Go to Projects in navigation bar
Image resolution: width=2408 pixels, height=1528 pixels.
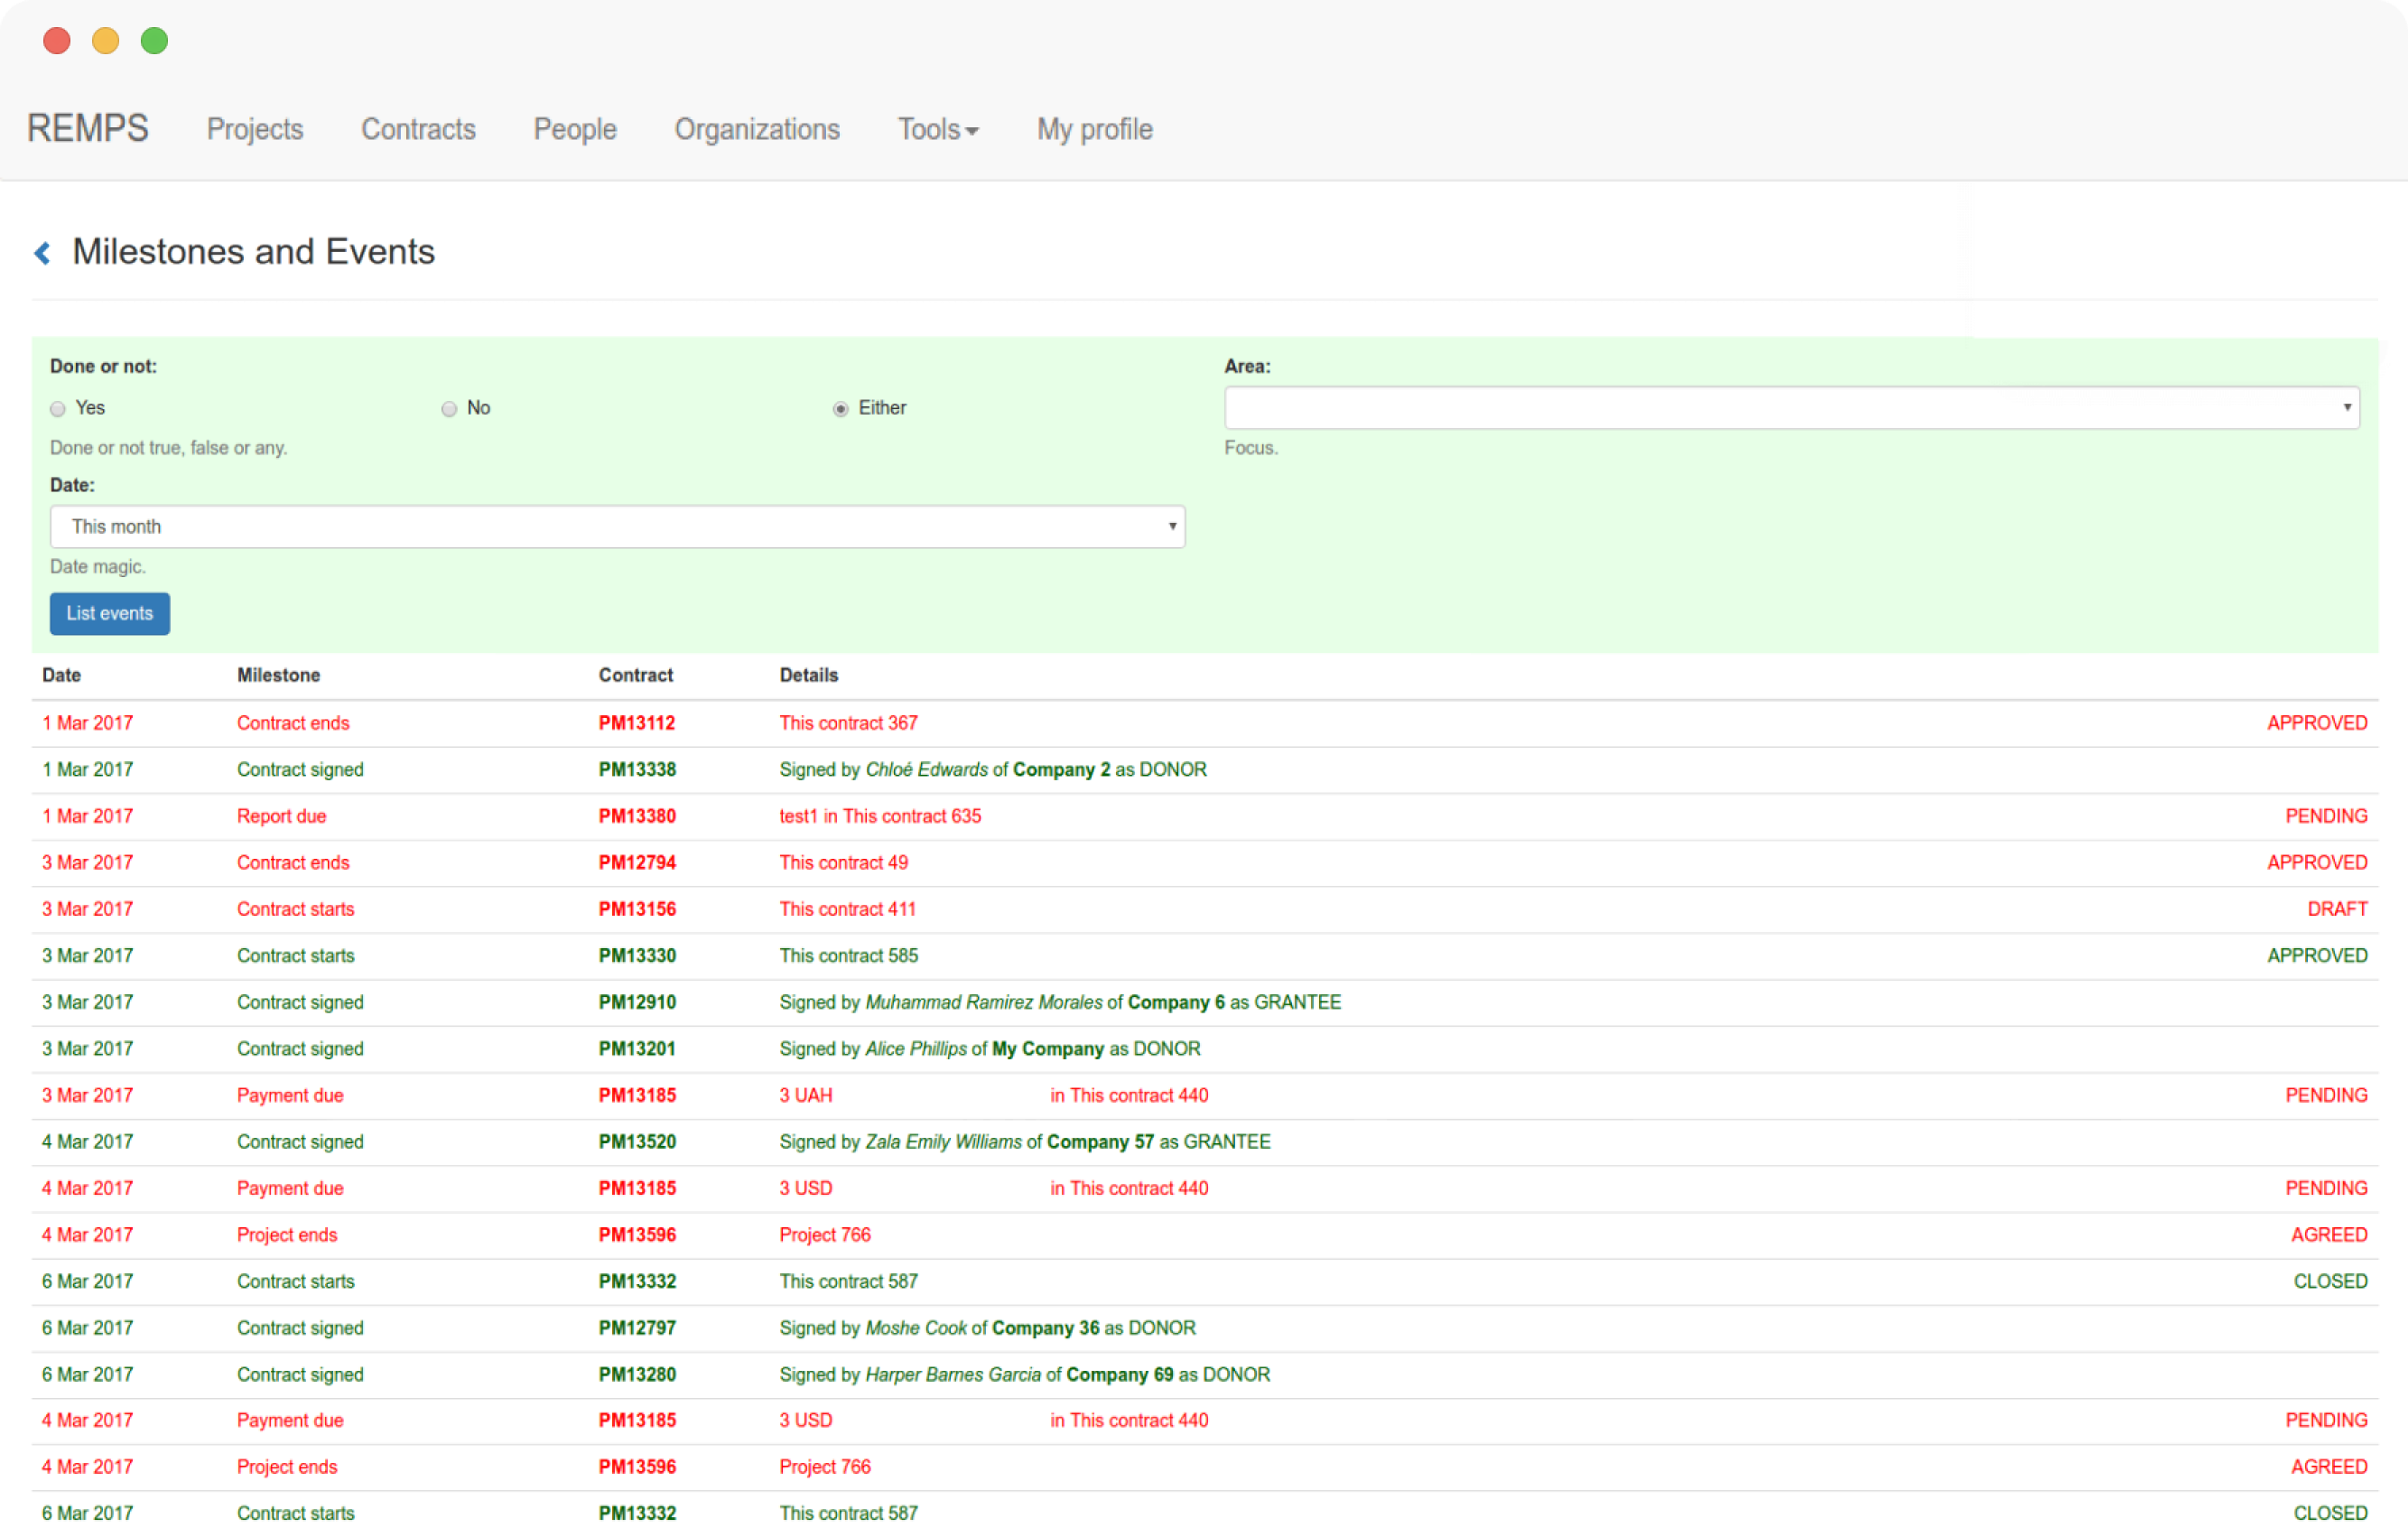pos(255,130)
